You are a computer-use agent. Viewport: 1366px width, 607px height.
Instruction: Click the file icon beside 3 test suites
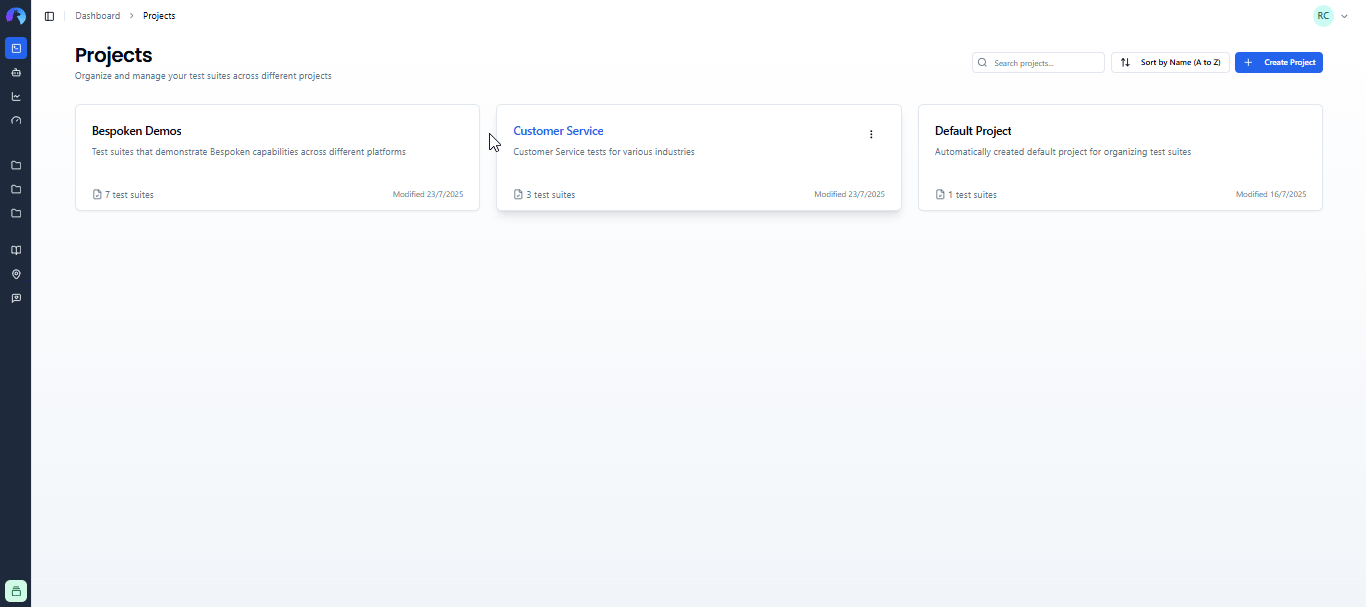click(518, 195)
